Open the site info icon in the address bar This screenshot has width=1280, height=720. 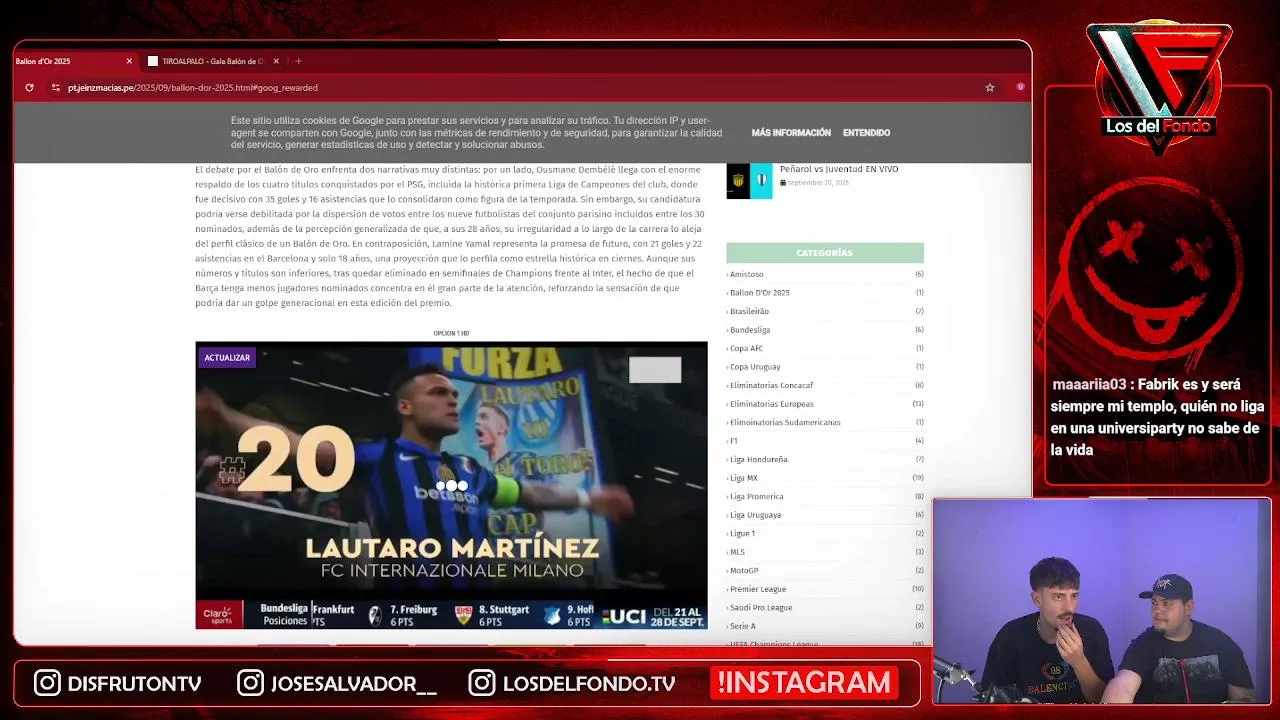tap(56, 88)
